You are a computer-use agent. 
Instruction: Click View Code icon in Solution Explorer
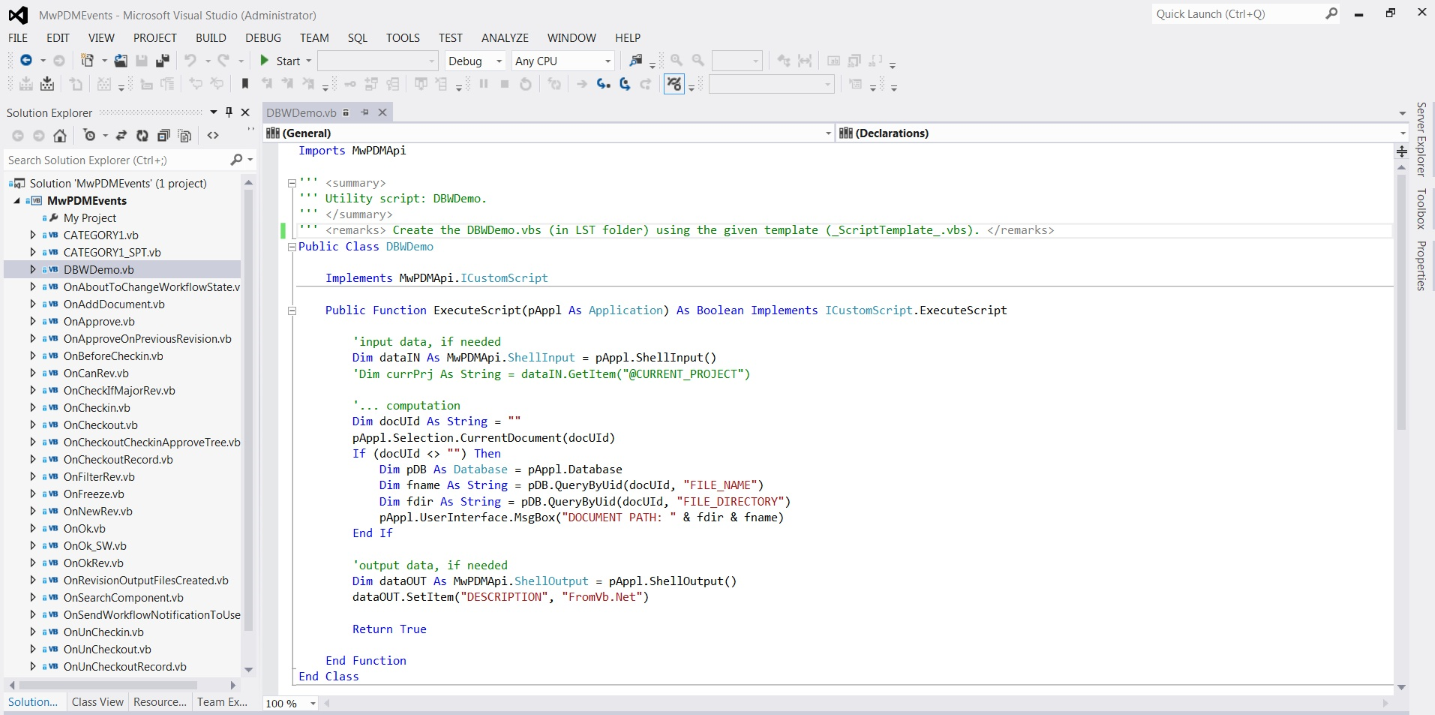[213, 136]
